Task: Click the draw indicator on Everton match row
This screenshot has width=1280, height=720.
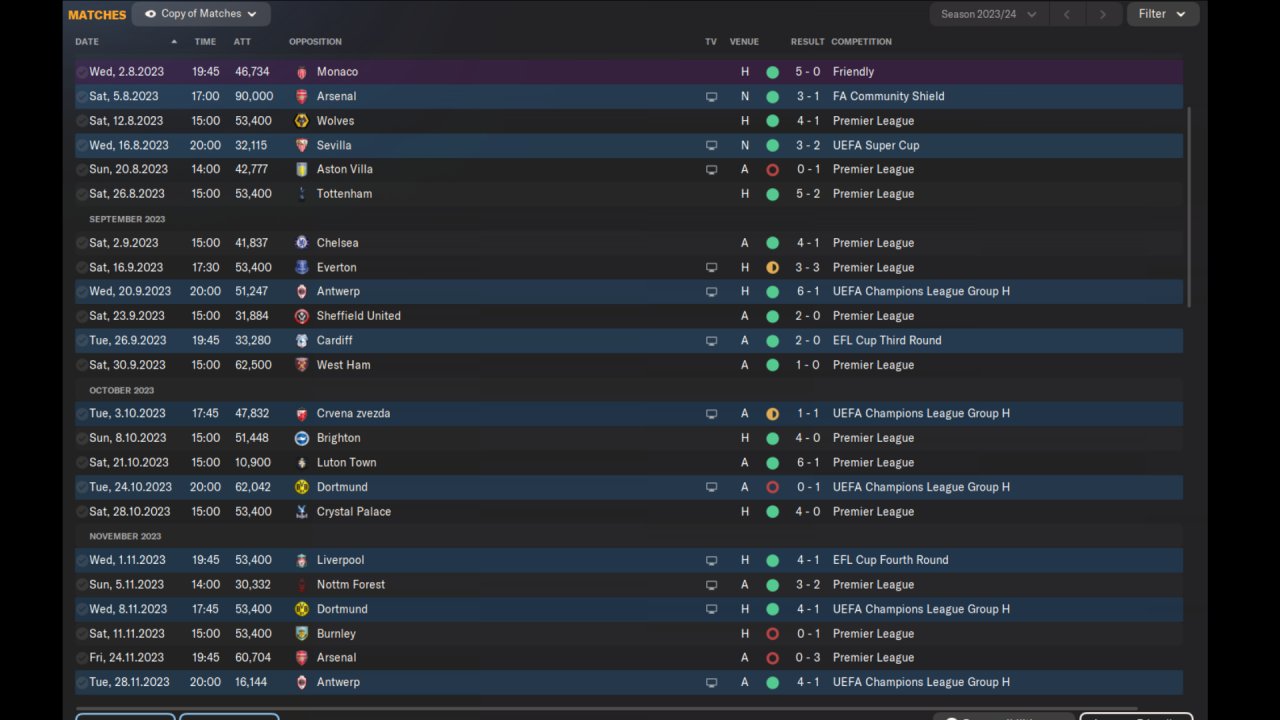Action: coord(772,268)
